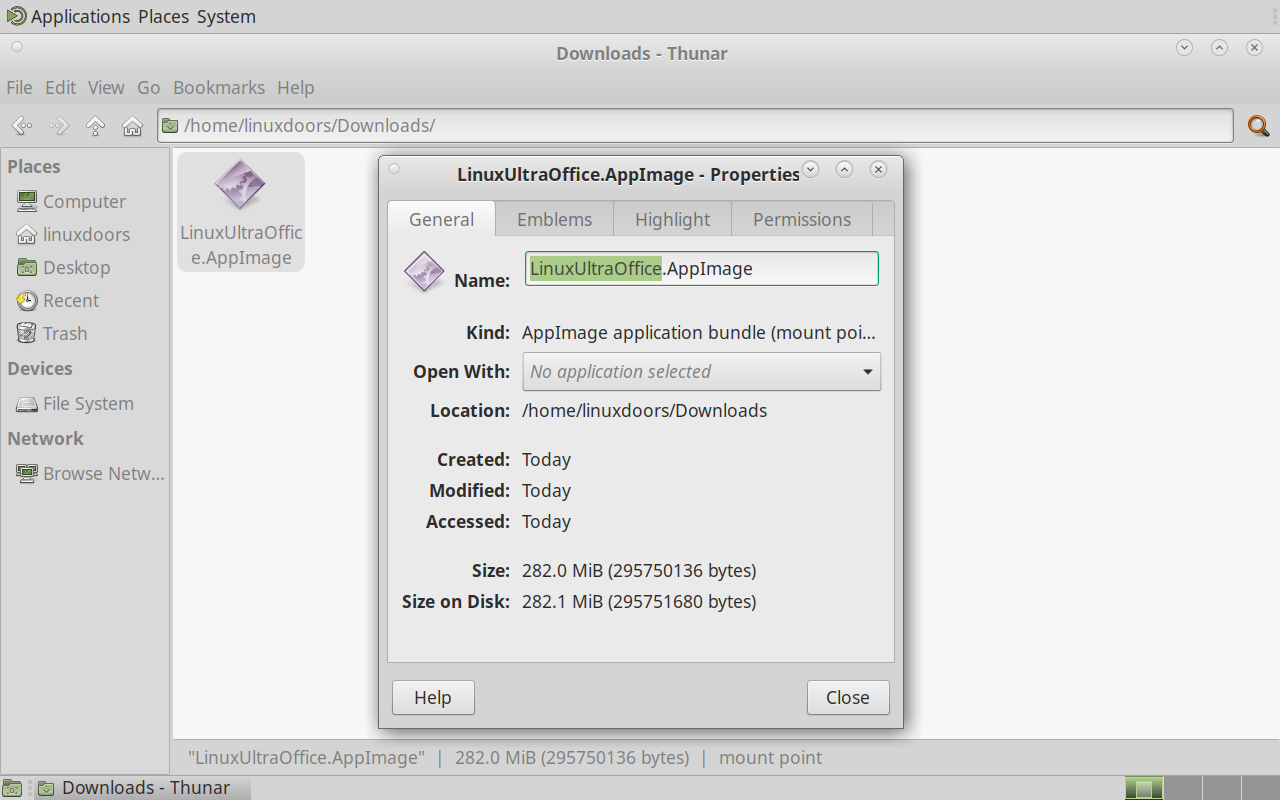Click the status bar text
Image resolution: width=1280 pixels, height=800 pixels.
(x=505, y=757)
